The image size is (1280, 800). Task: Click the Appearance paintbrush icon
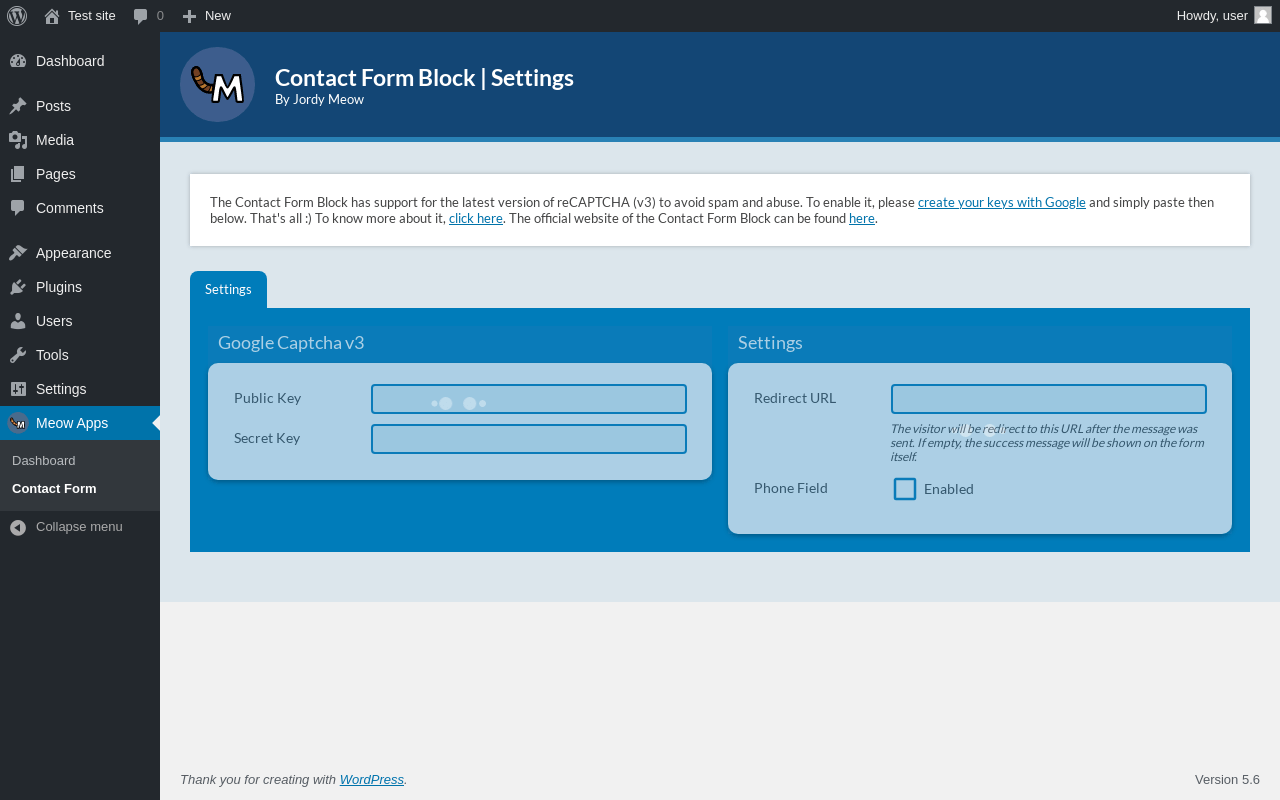[18, 253]
